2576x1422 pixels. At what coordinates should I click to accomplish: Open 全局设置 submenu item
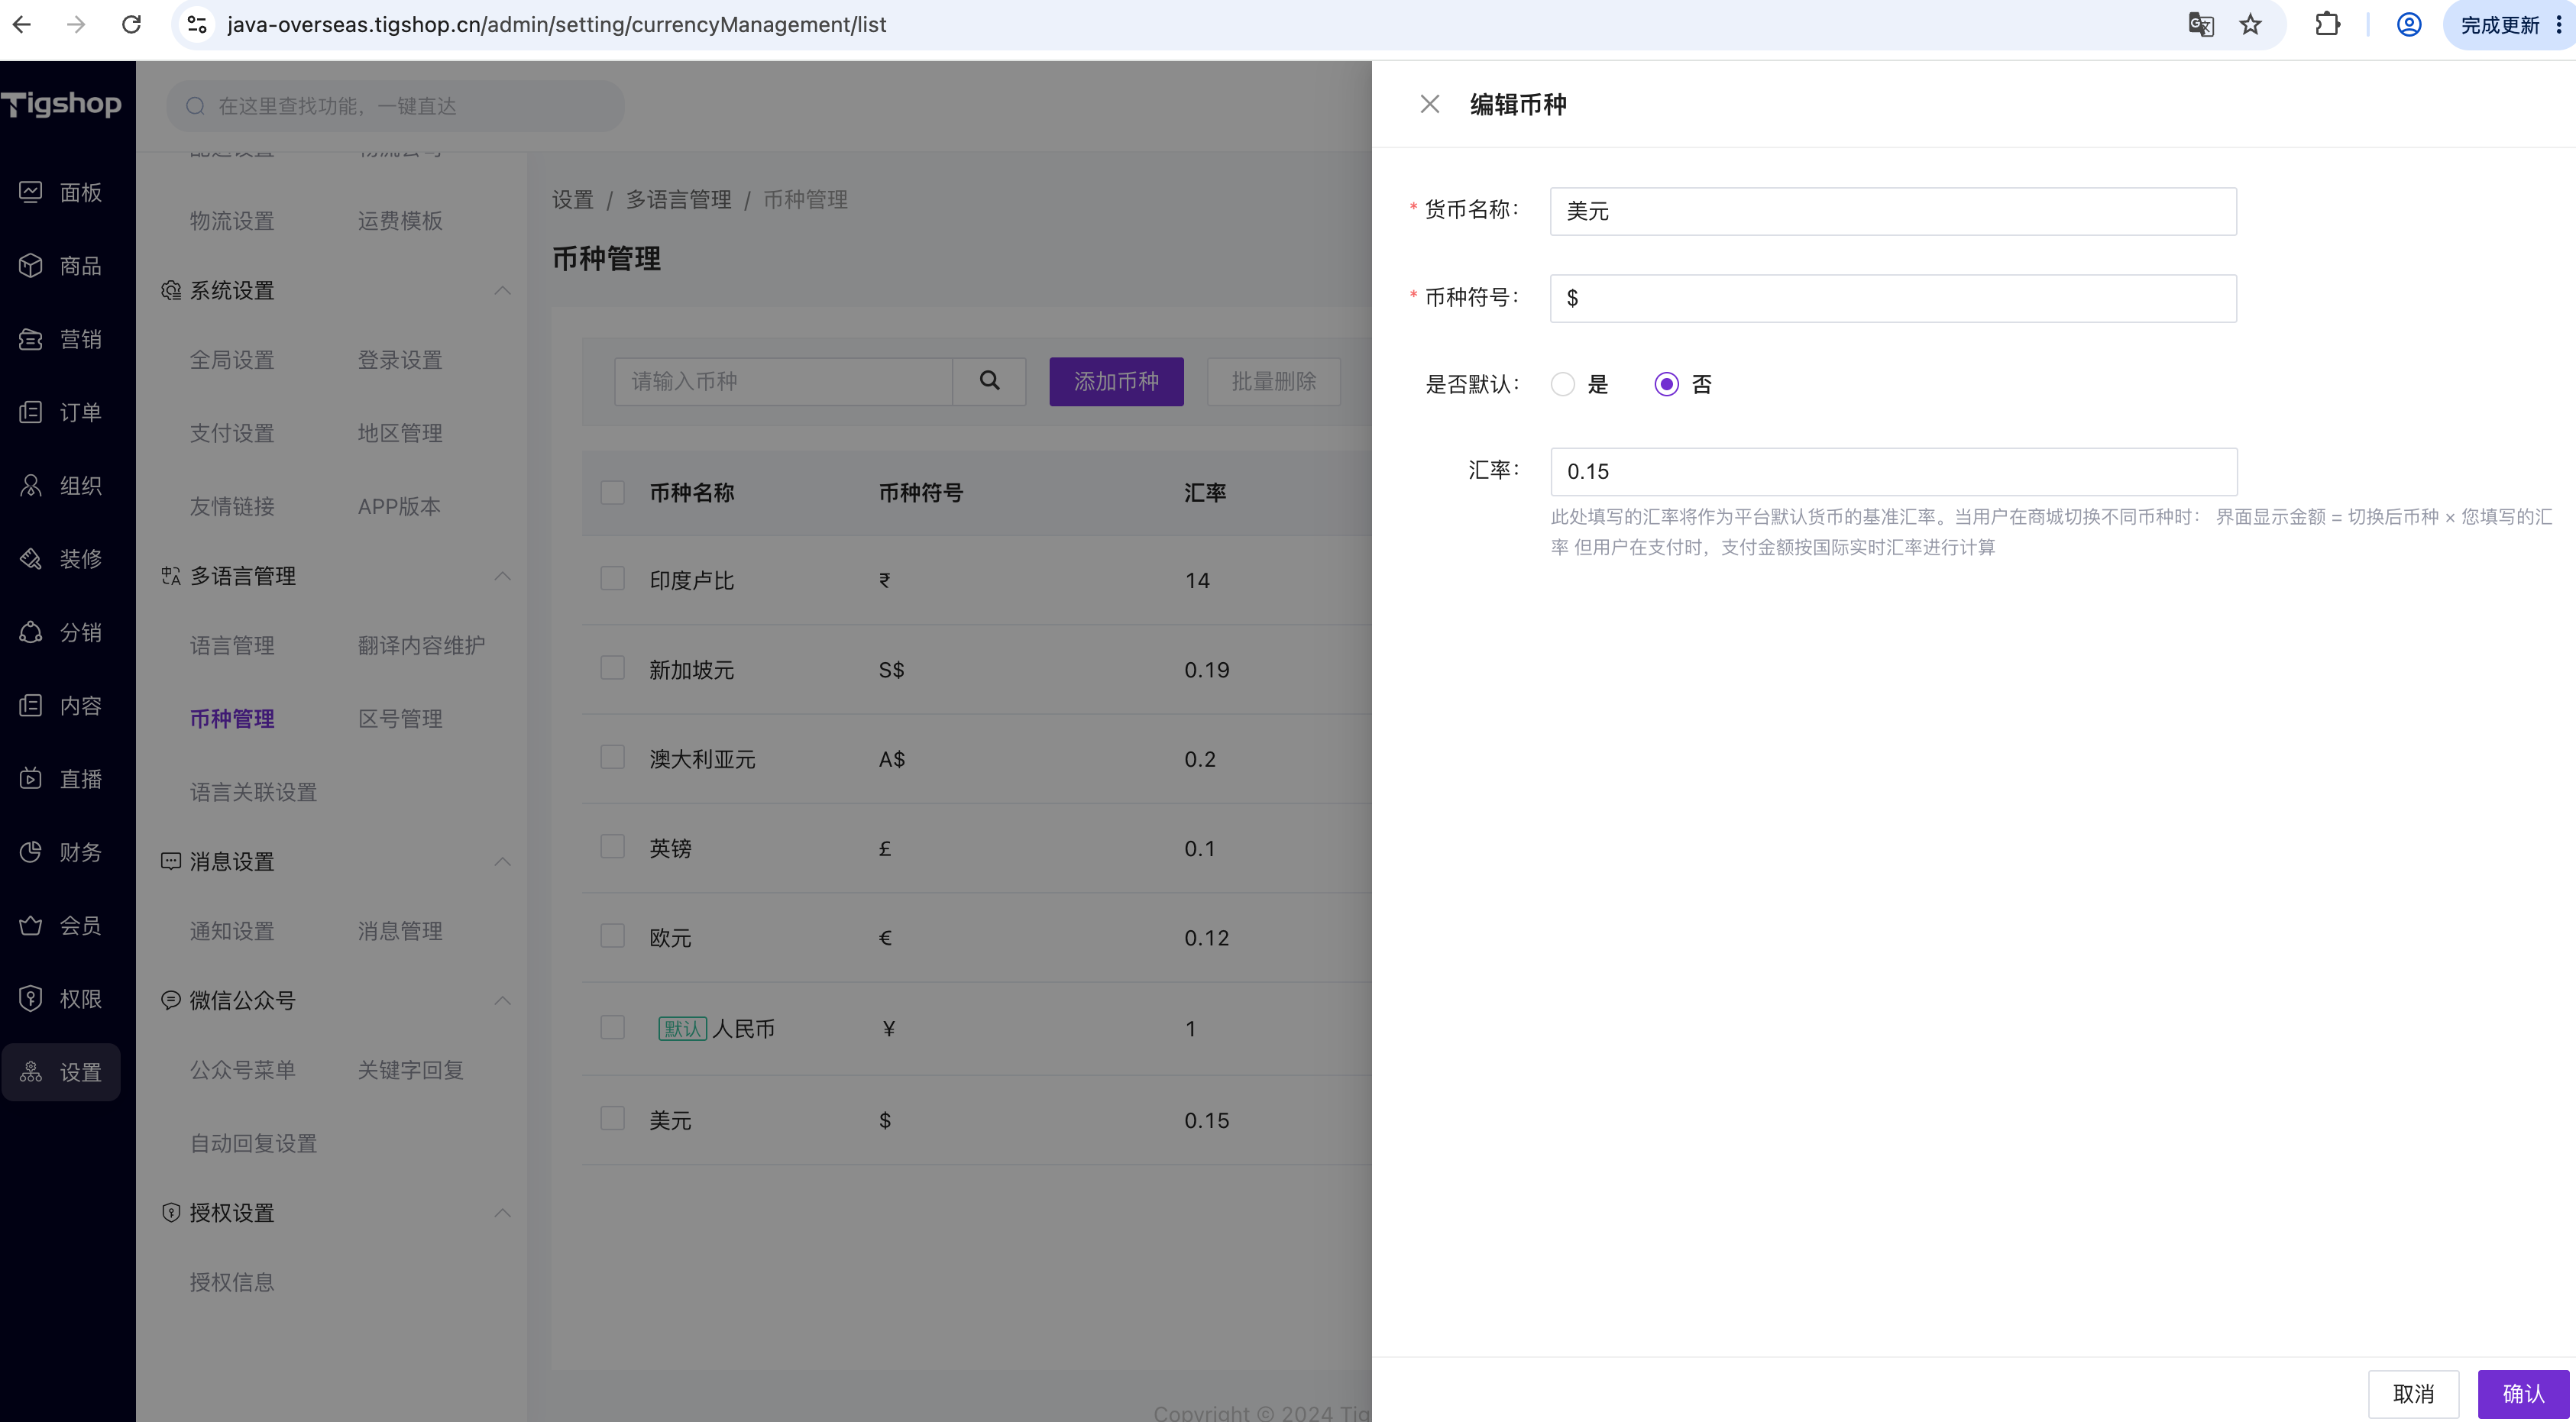(x=232, y=360)
